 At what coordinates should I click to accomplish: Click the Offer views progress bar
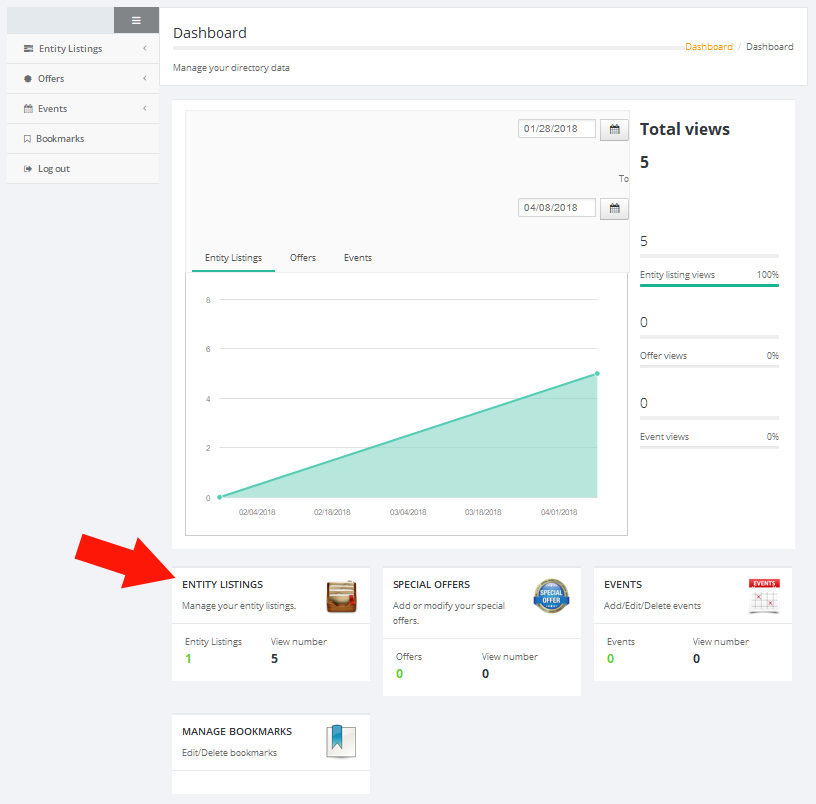(x=709, y=367)
